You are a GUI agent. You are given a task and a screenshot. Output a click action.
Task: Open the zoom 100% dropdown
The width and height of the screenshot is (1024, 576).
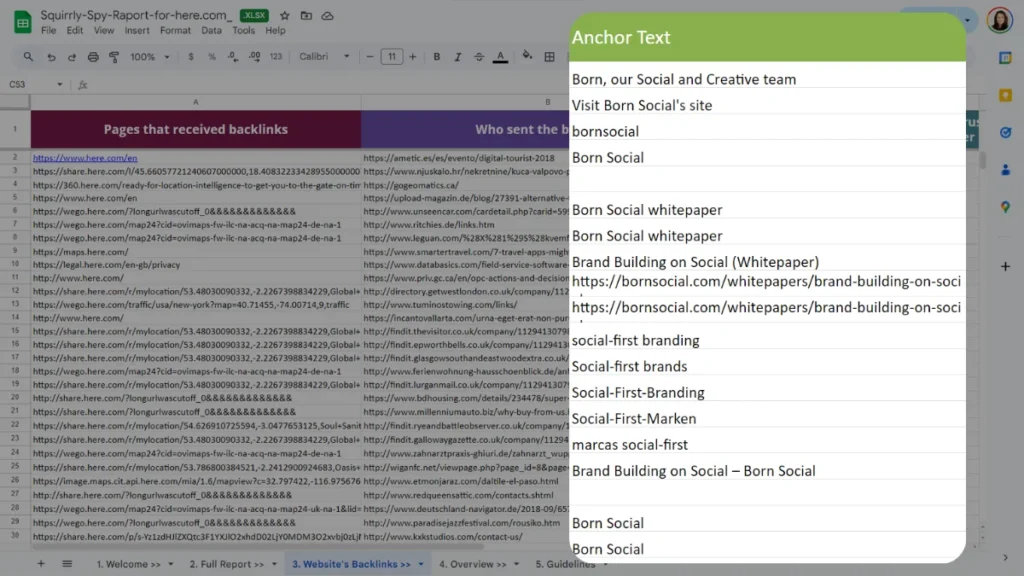point(149,57)
